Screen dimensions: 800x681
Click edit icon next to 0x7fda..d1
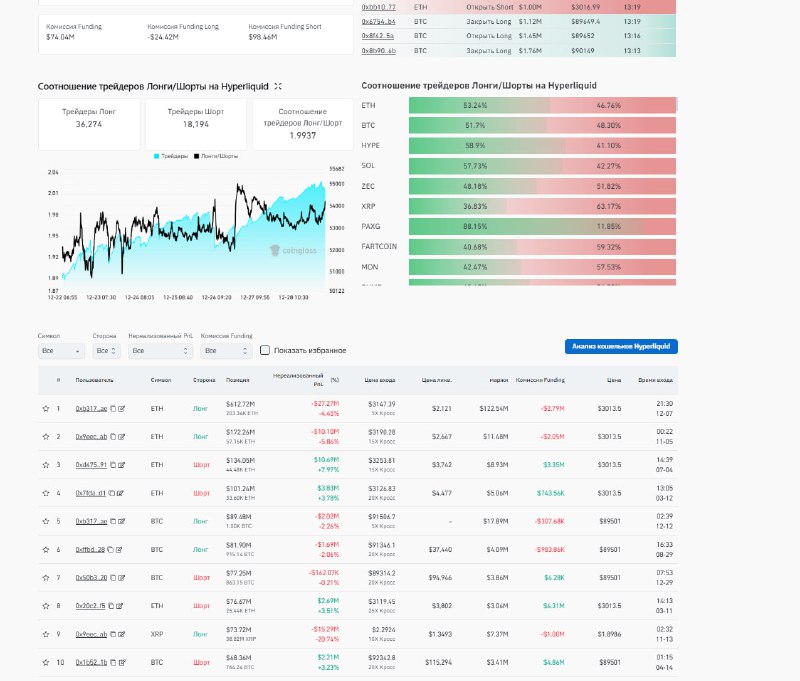[x=121, y=493]
